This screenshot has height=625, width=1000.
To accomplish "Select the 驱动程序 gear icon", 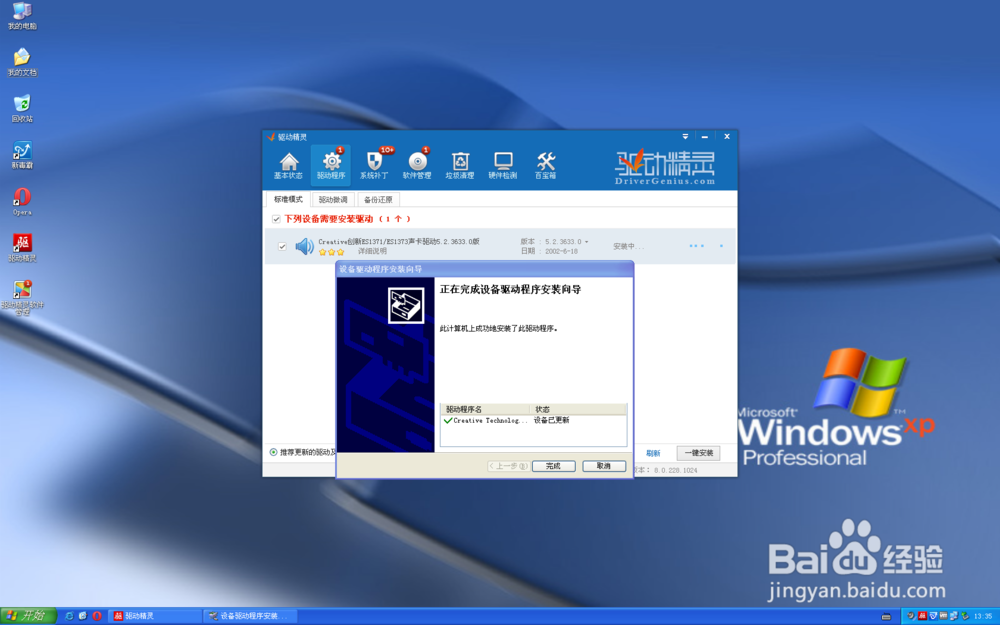I will (x=331, y=165).
